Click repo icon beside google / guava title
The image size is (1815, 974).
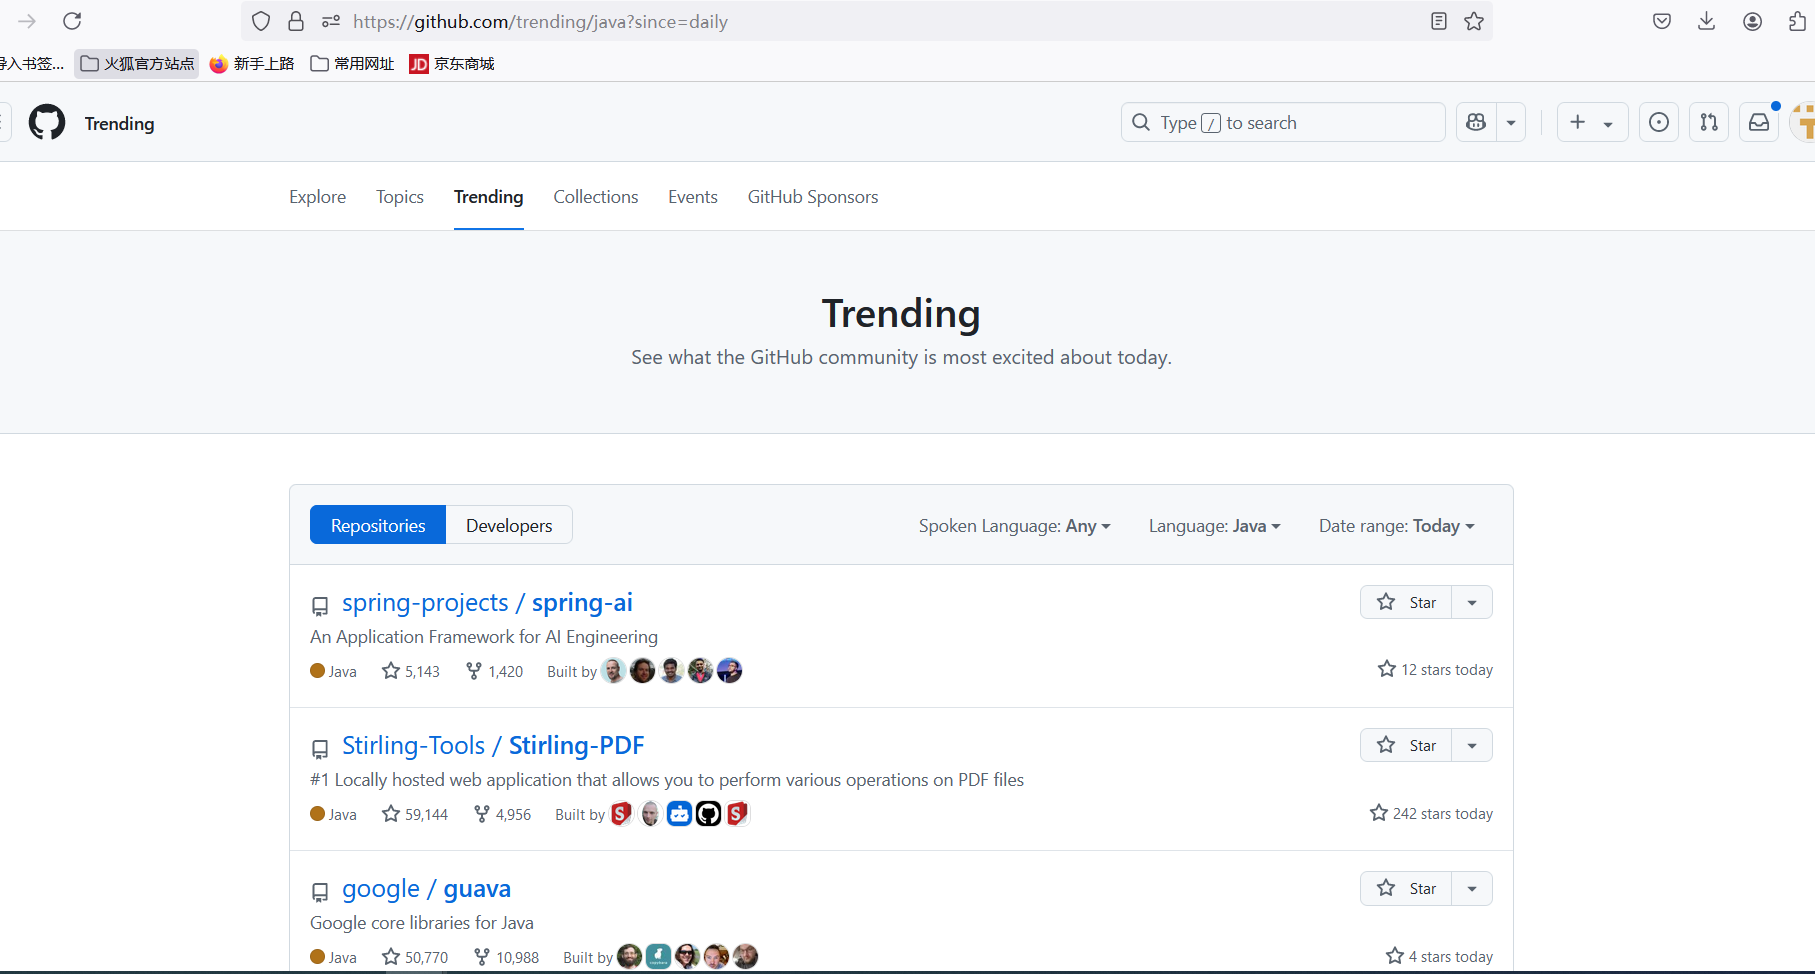pos(320,892)
